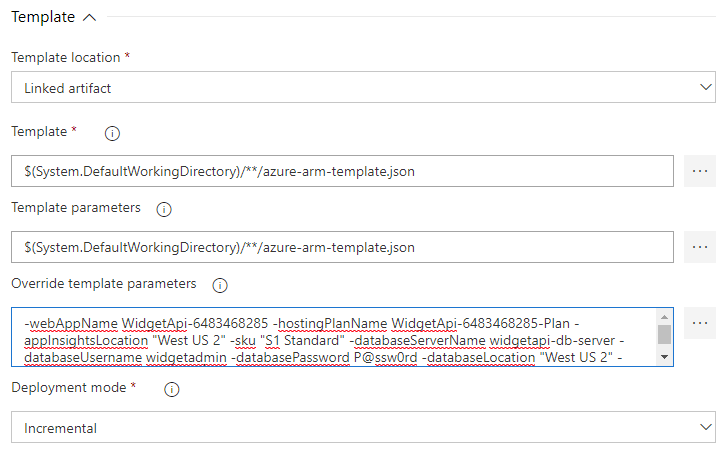Viewport: 723px width, 460px height.
Task: Open the Deployment mode Incremental dropdown
Action: [x=363, y=427]
